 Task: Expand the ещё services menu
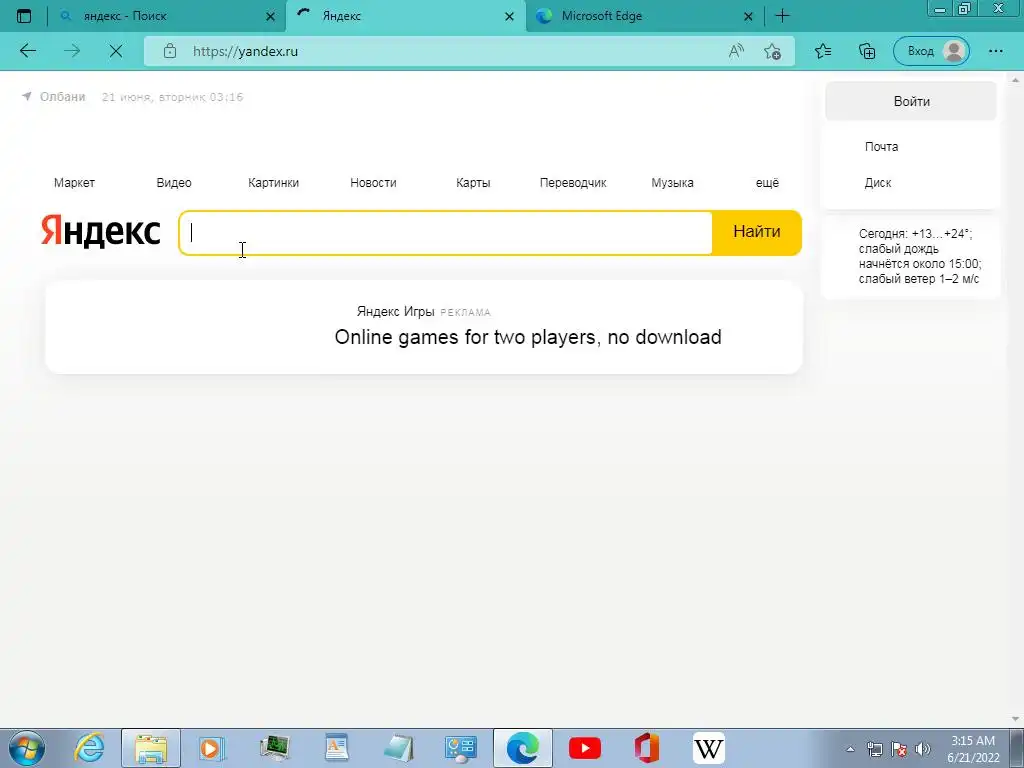[767, 183]
